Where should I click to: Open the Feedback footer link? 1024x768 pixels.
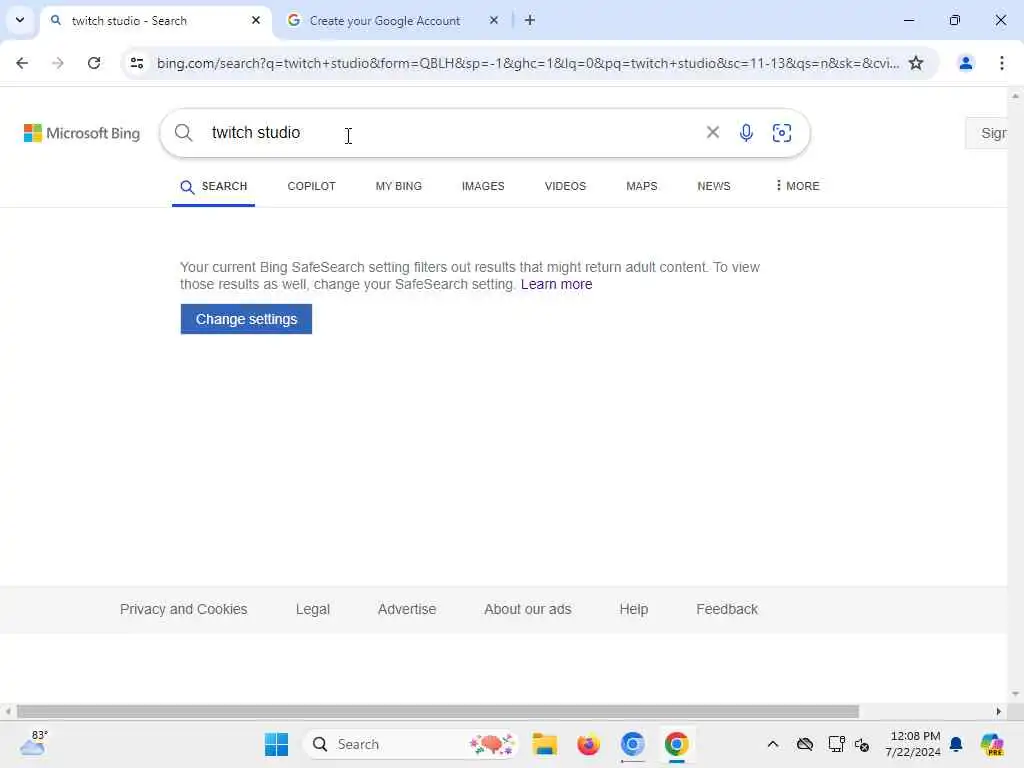727,609
